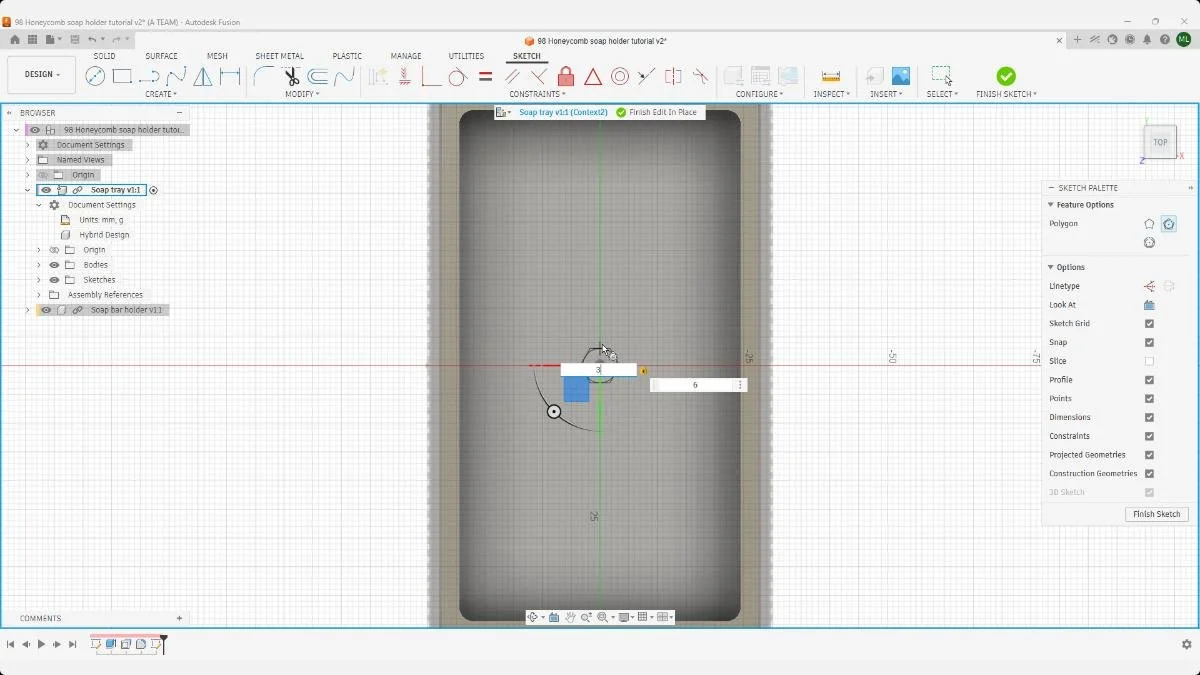Image resolution: width=1200 pixels, height=675 pixels.
Task: Apply the Fix/Unfix lock constraint
Action: 566,76
